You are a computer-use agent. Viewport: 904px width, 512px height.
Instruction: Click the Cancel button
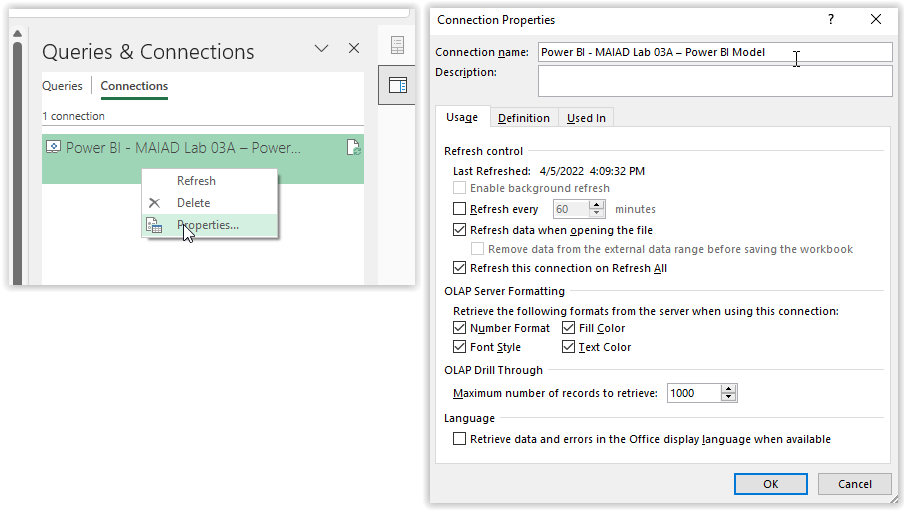[854, 484]
